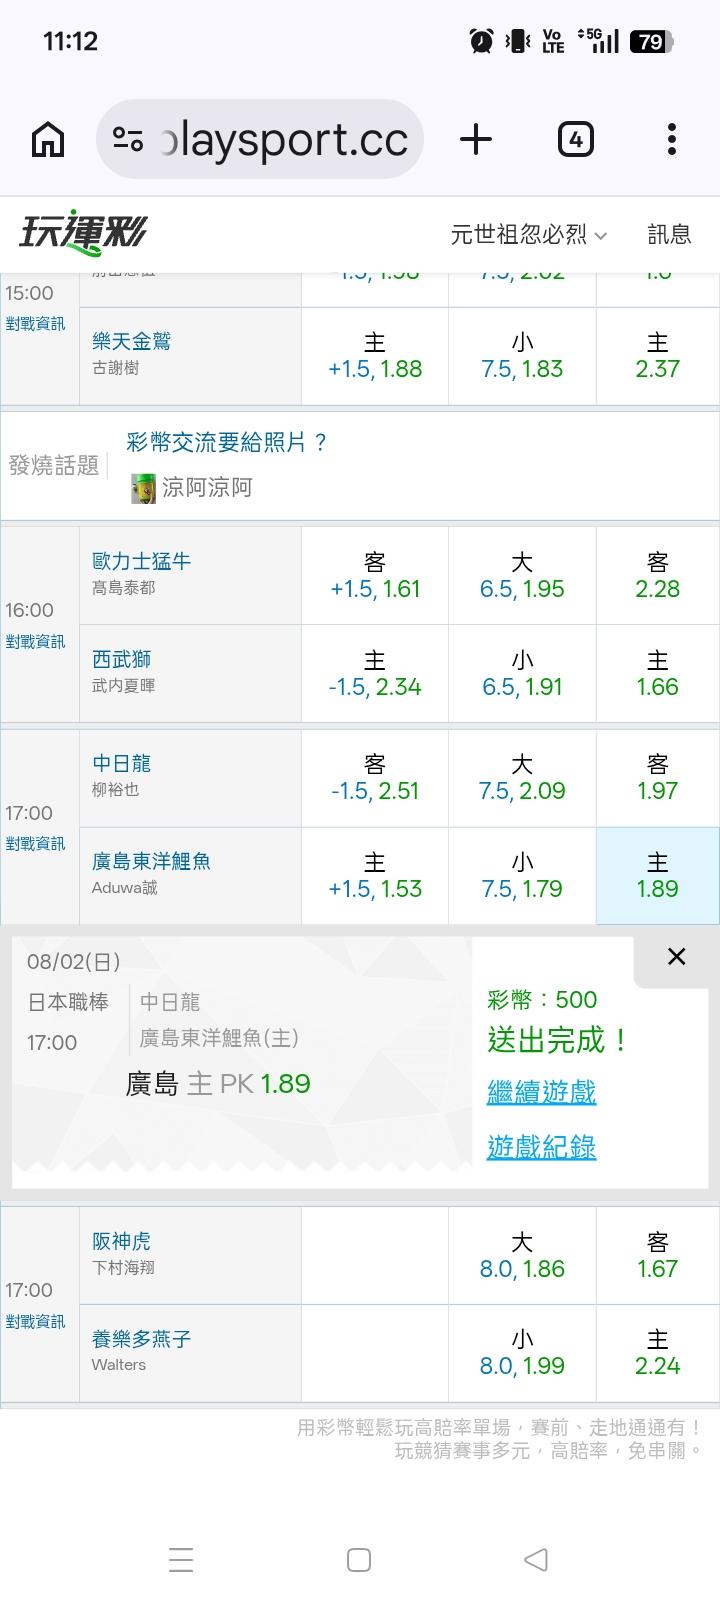This screenshot has width=720, height=1604.
Task: Click the 繼續遊戲 link
Action: coord(541,1092)
